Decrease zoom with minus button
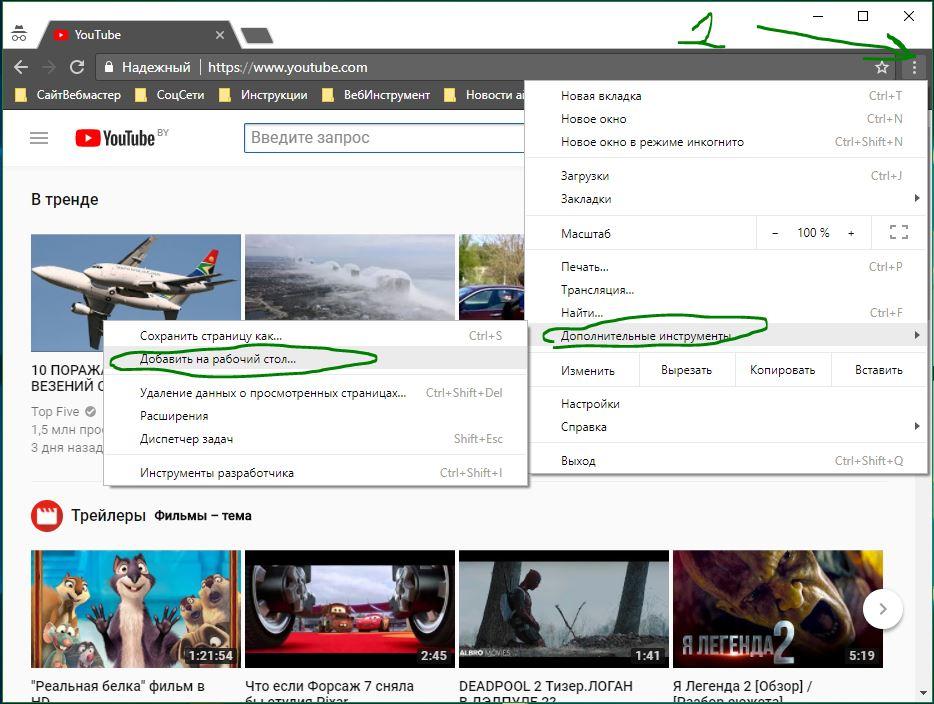 point(774,233)
